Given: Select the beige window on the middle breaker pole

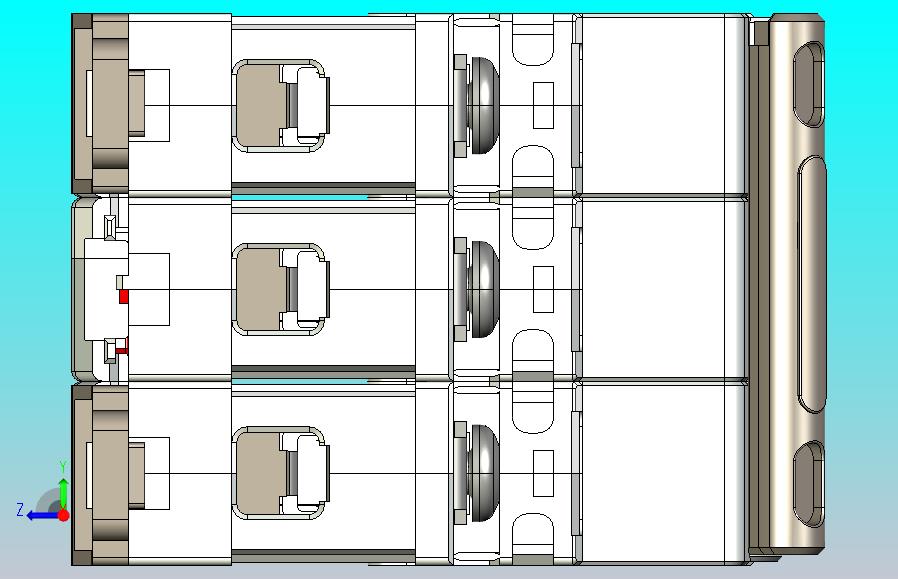Looking at the screenshot, I should [260, 290].
